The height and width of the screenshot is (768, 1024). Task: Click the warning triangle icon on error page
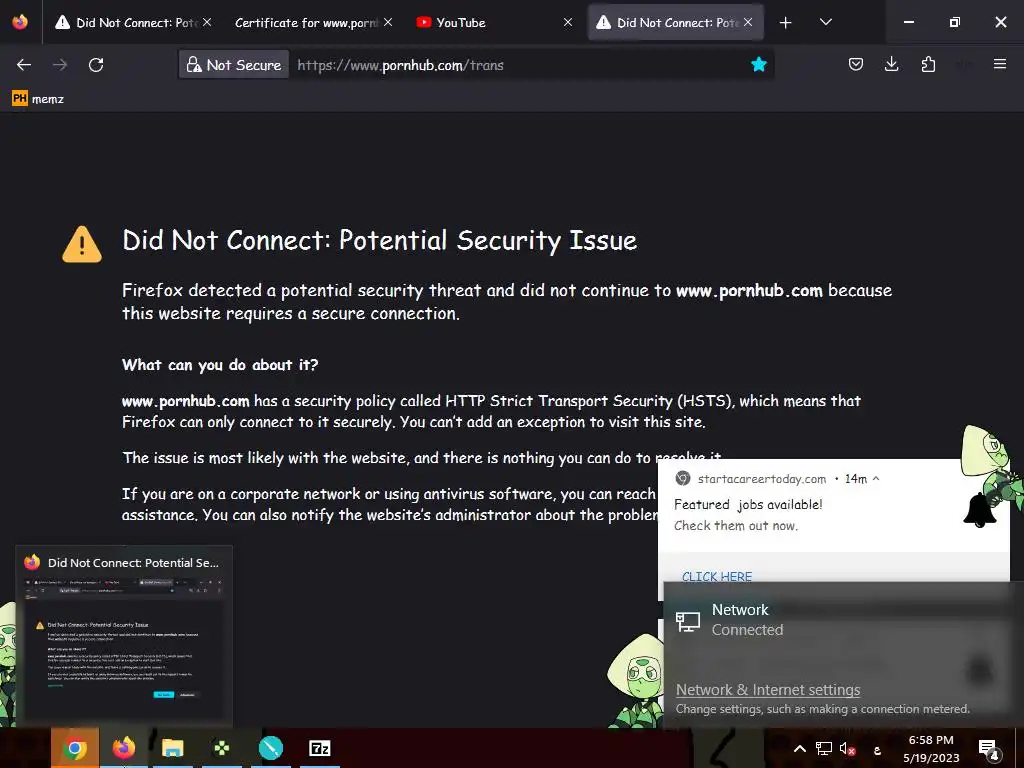(82, 244)
